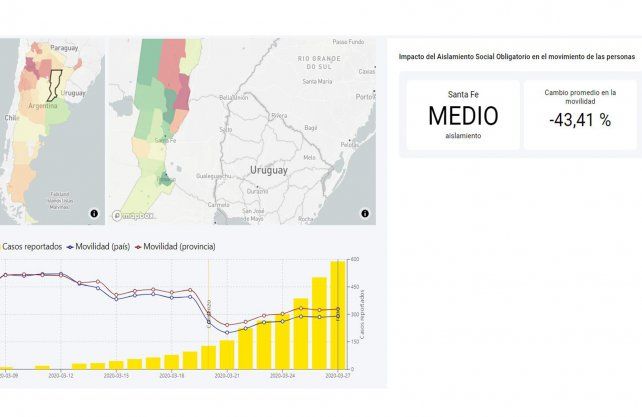The image size is (642, 417).
Task: Click the Rio Grande do Sul map label
Action: point(319,62)
